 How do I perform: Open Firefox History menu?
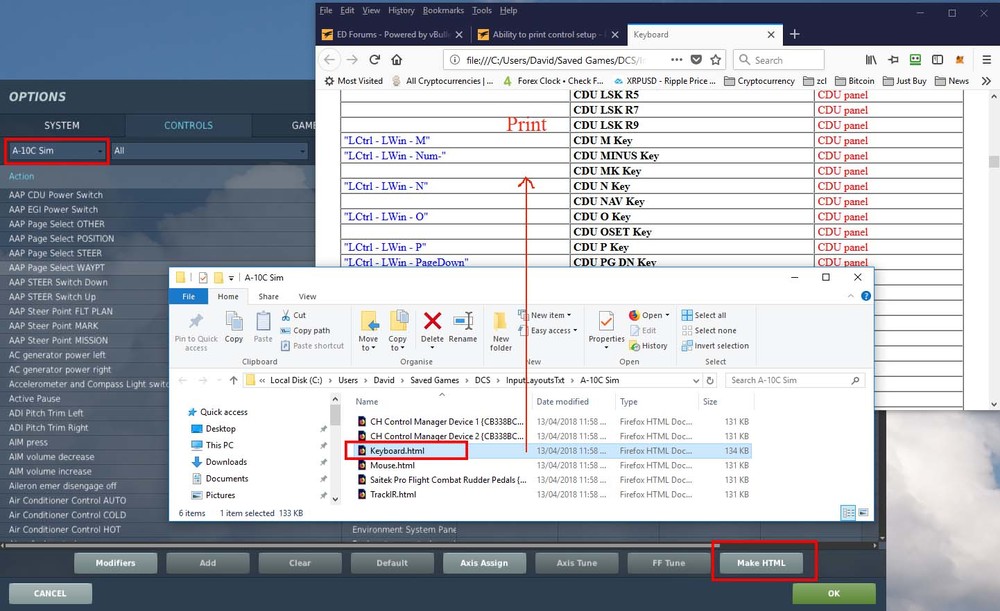pyautogui.click(x=401, y=10)
